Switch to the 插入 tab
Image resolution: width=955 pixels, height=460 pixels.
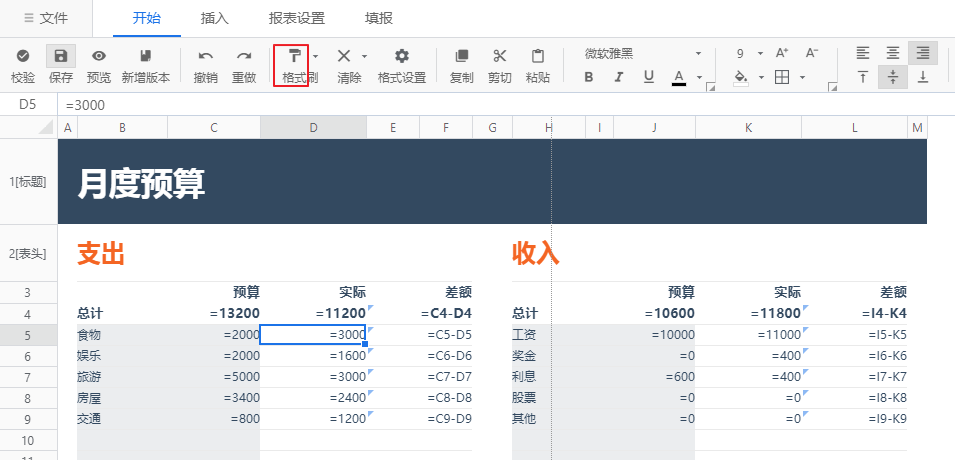point(215,18)
